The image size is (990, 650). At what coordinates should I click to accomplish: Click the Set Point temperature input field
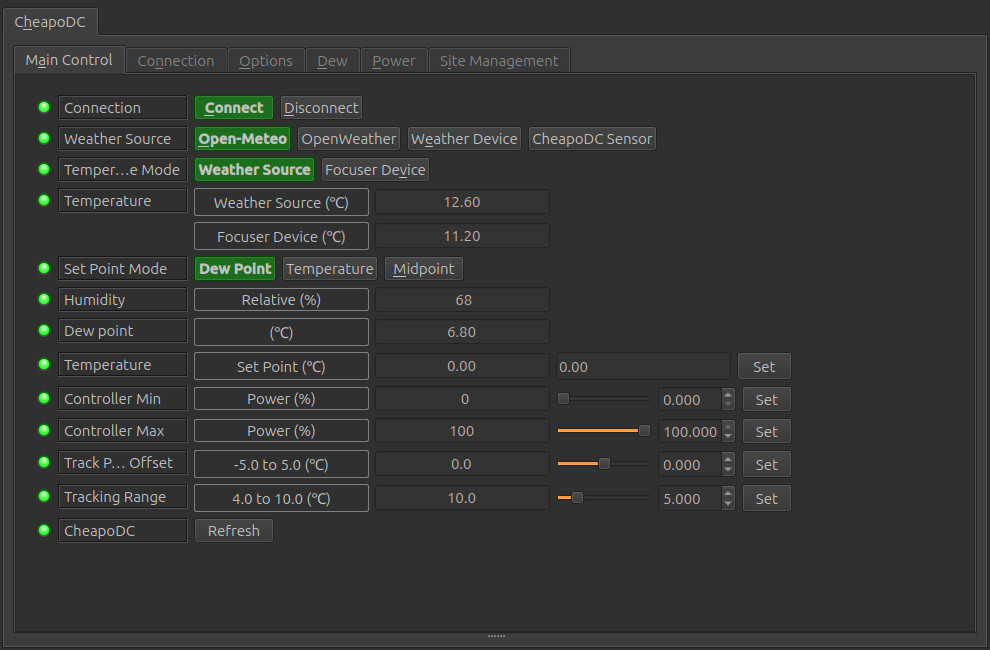point(643,365)
